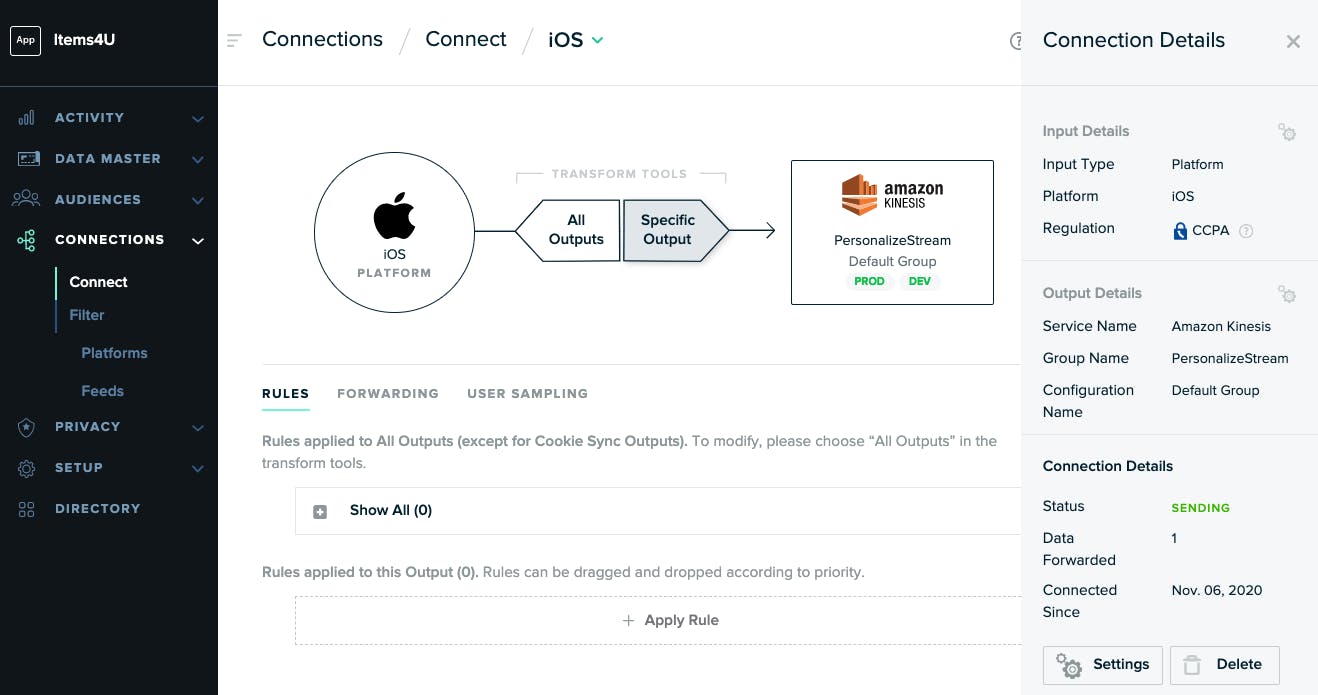Click the Connections breadcrumb link
Viewport: 1318px width, 695px height.
coord(322,39)
